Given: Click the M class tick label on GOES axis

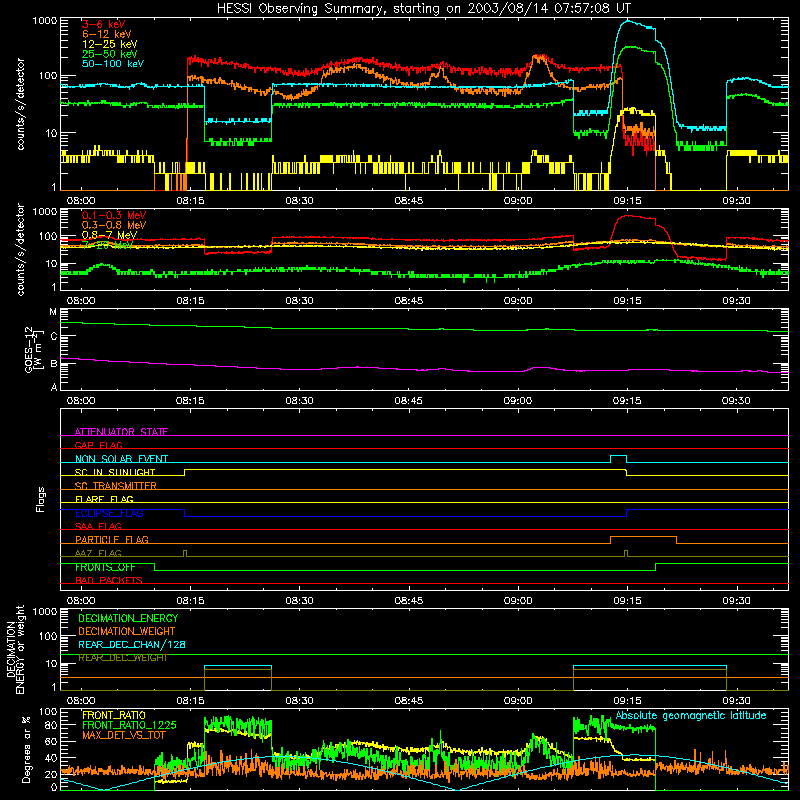Looking at the screenshot, I should (53, 312).
